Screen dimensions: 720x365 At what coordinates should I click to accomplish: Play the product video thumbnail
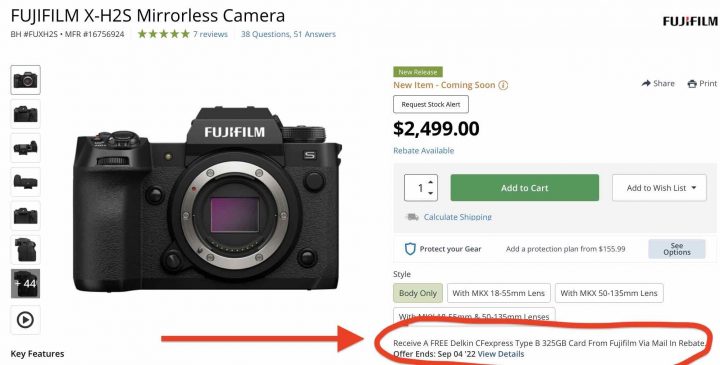point(25,320)
